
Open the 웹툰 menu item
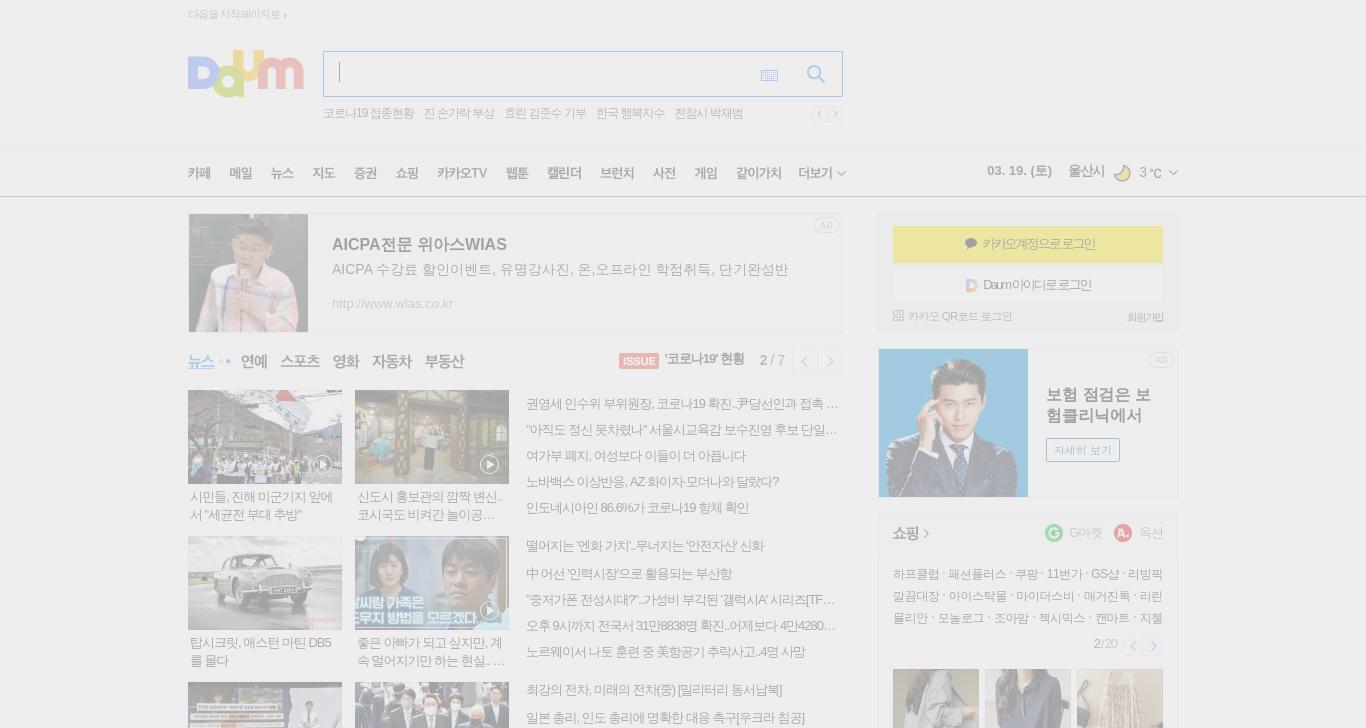(517, 173)
